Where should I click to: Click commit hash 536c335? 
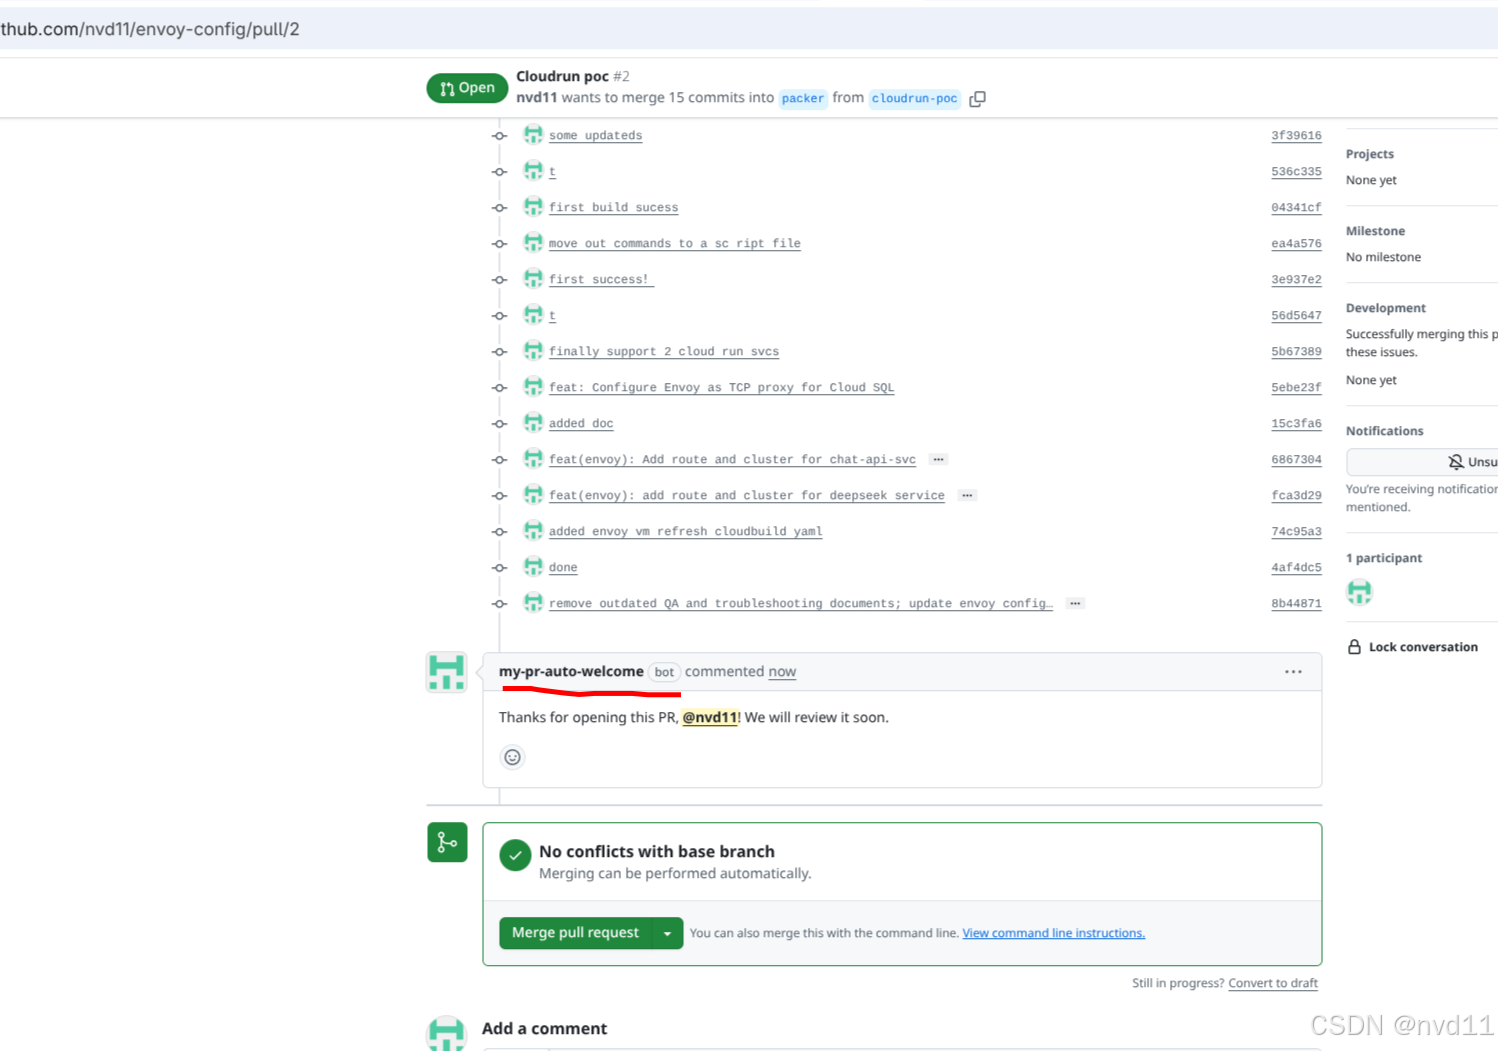click(1296, 172)
